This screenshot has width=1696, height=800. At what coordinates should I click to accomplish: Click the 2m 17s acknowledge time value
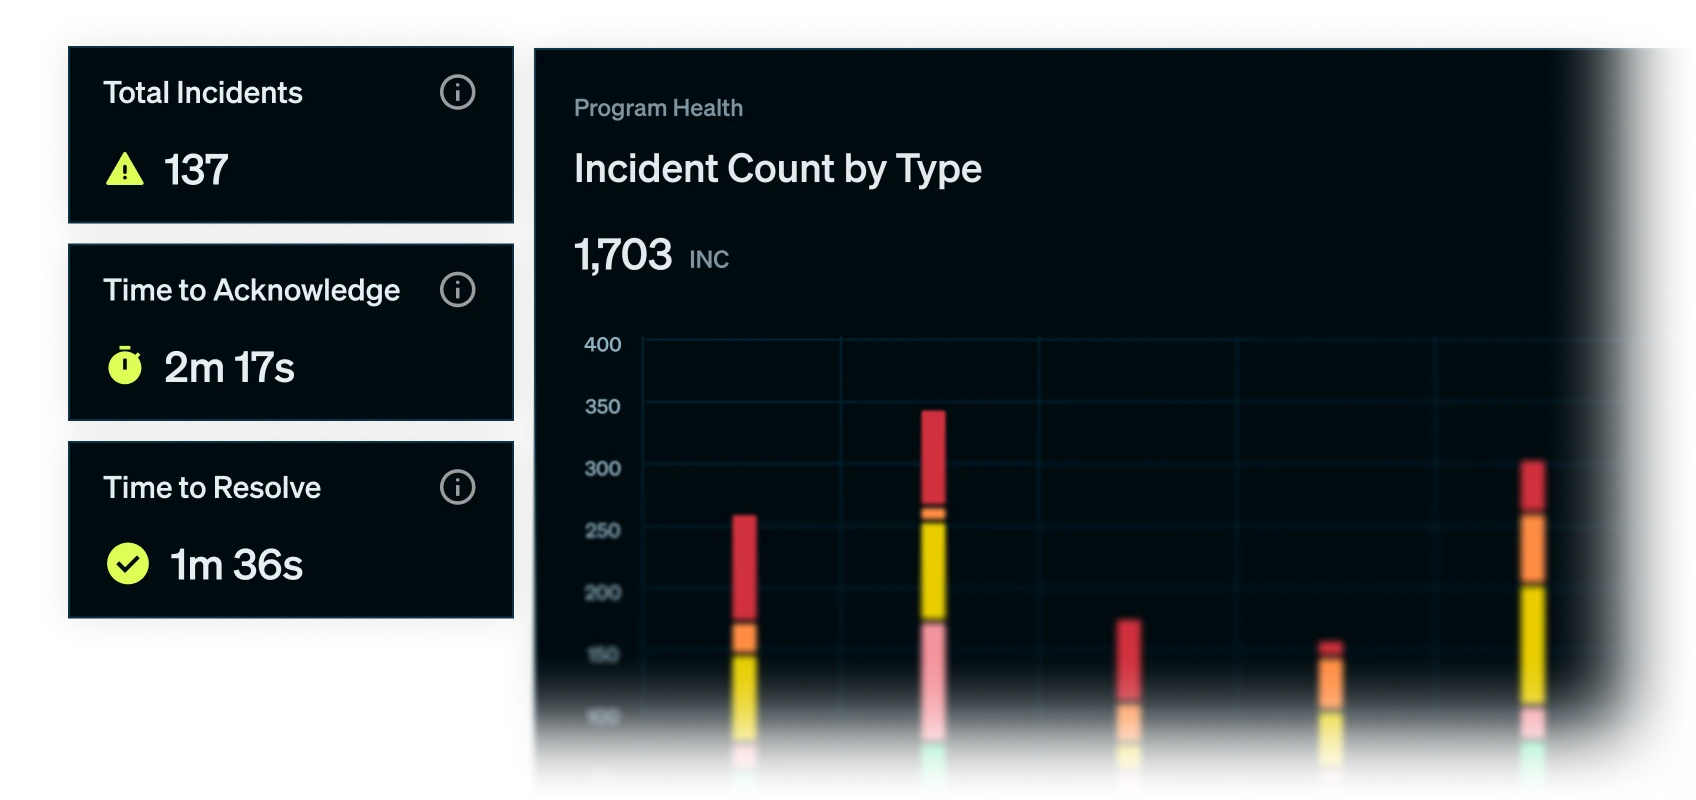pyautogui.click(x=229, y=368)
